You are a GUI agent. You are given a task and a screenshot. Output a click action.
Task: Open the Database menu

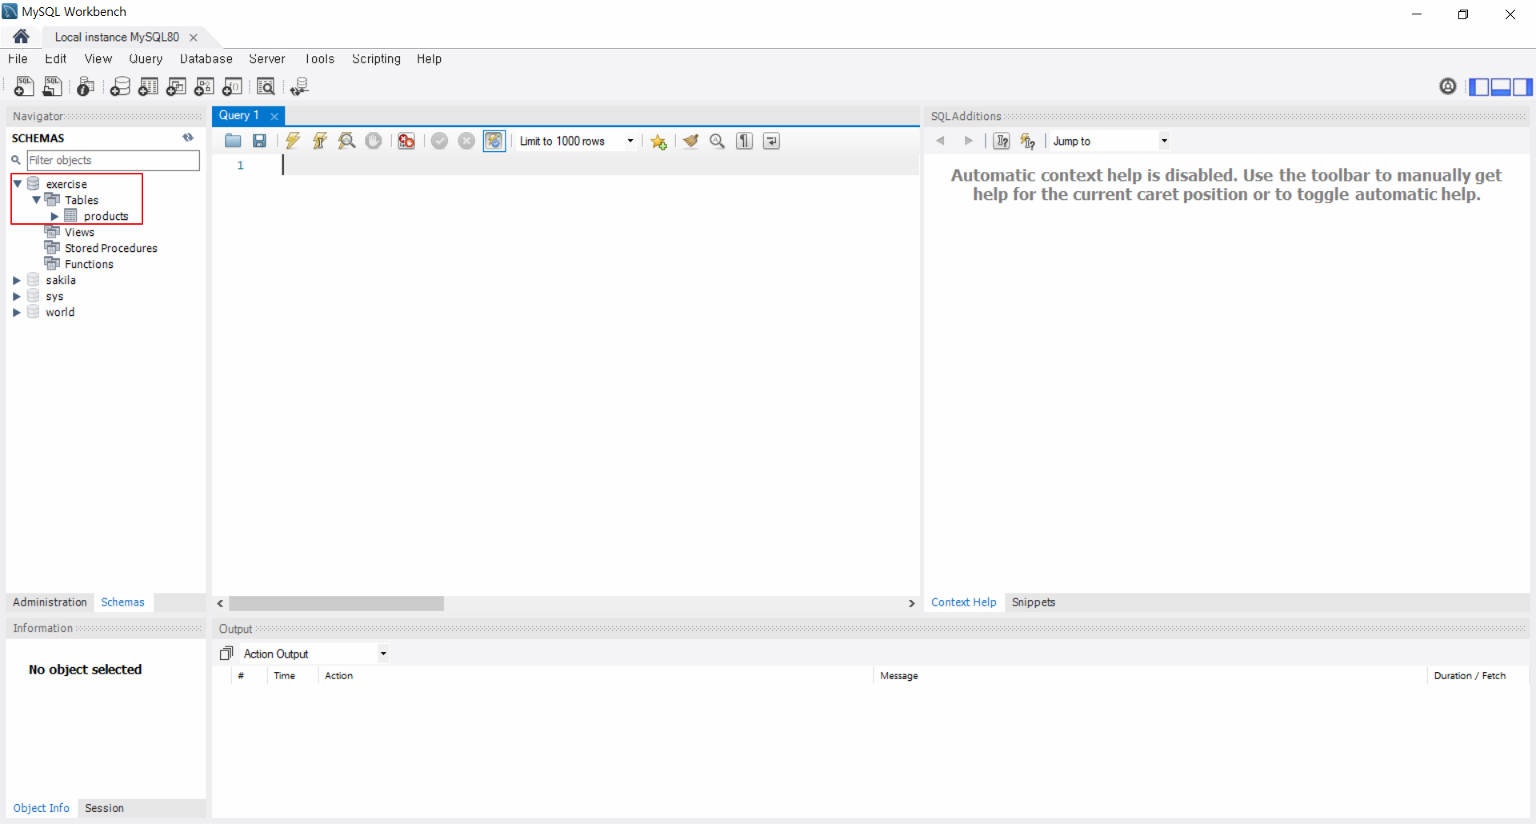tap(206, 59)
